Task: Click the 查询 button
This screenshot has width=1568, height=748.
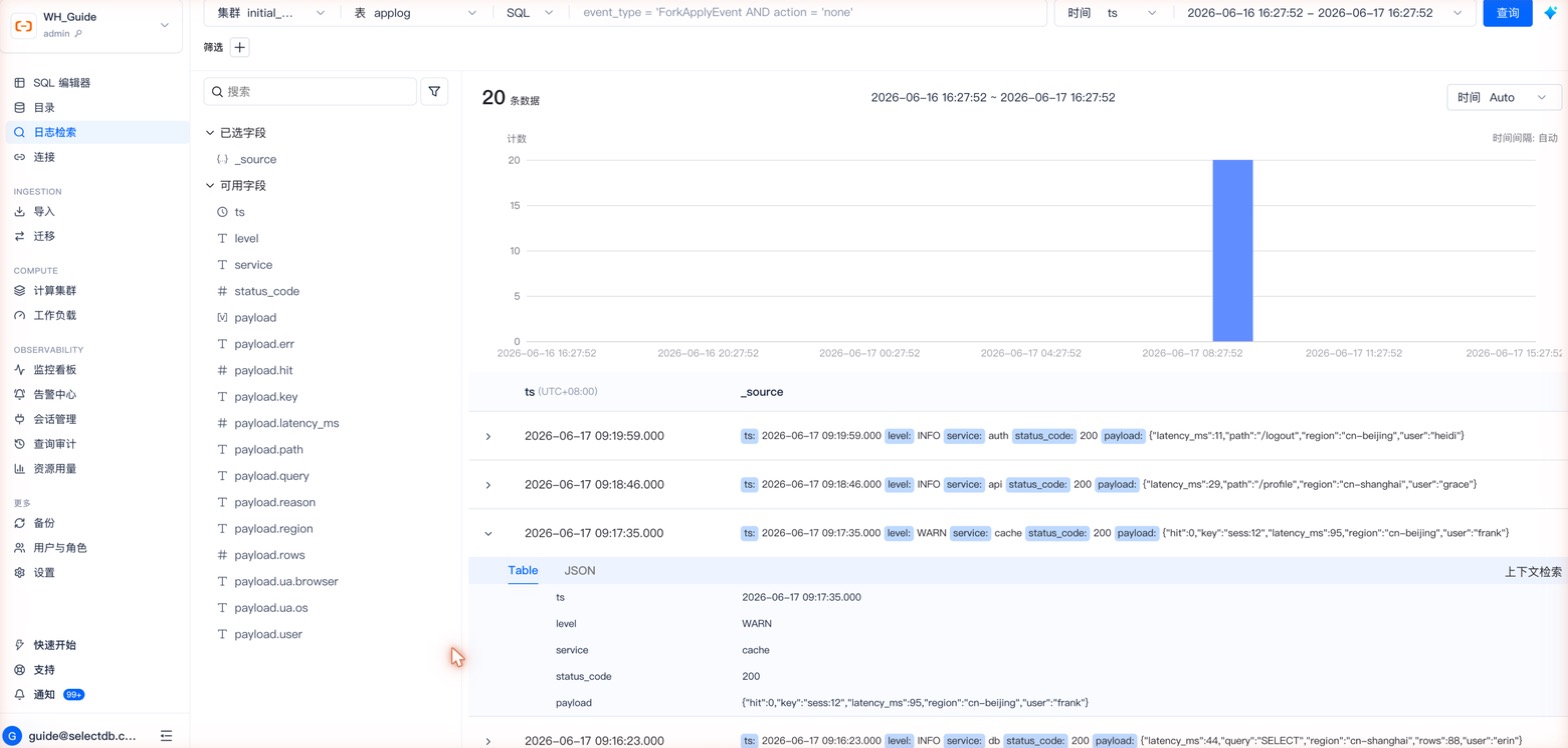Action: click(1507, 13)
